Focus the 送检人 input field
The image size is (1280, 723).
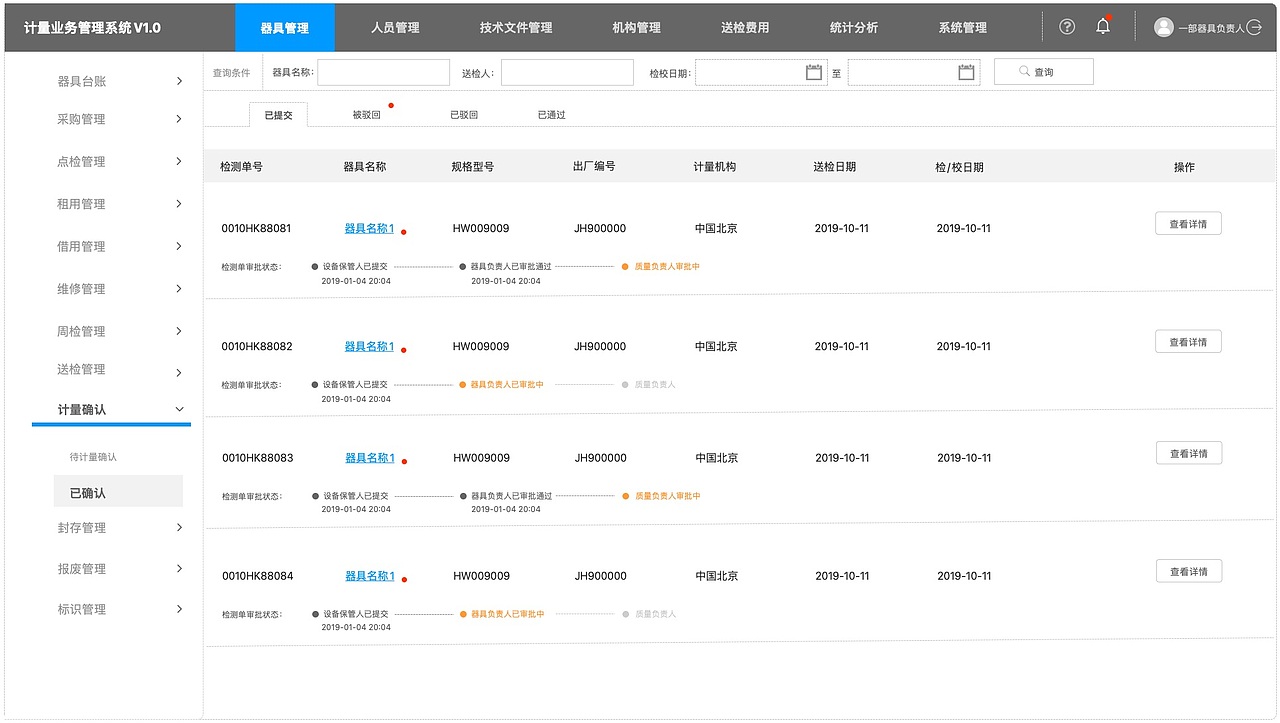568,72
